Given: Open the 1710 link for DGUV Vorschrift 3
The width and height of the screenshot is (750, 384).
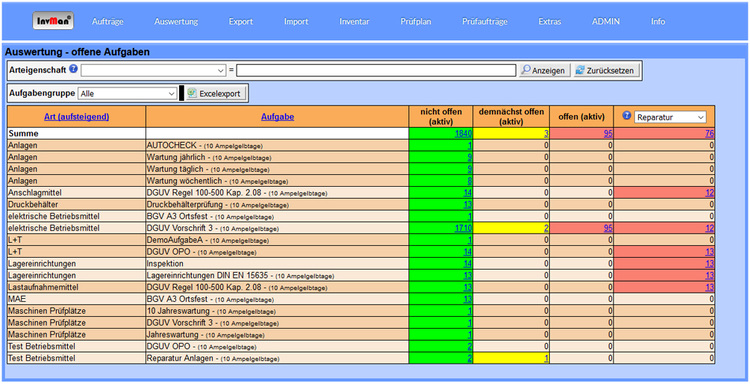Looking at the screenshot, I should pos(463,228).
